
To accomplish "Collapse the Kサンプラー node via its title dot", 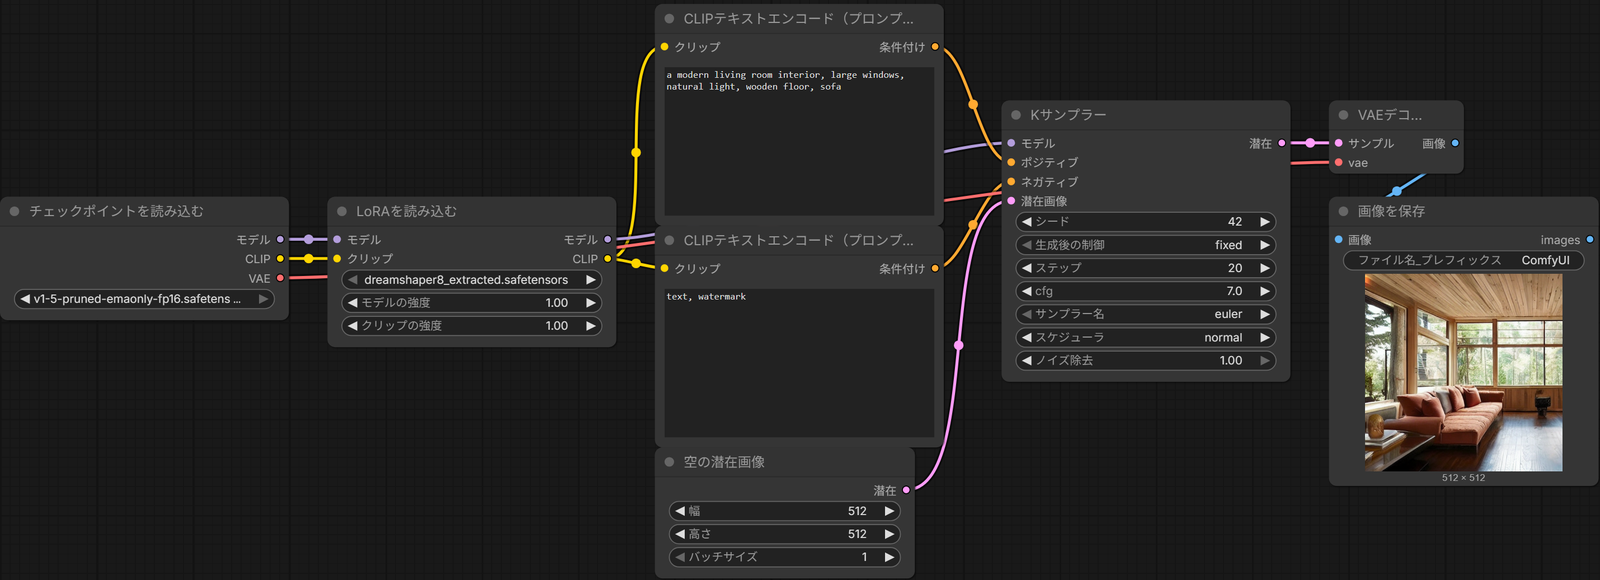I will pos(1016,115).
